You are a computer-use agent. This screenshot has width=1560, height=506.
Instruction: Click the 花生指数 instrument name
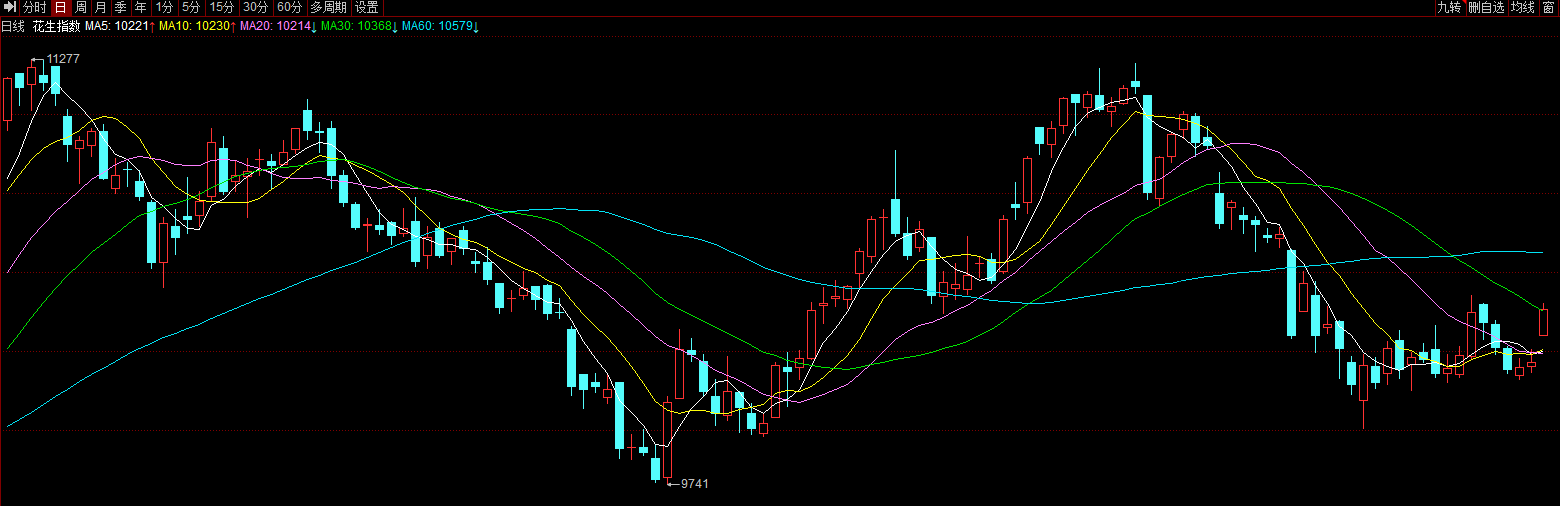(x=56, y=26)
